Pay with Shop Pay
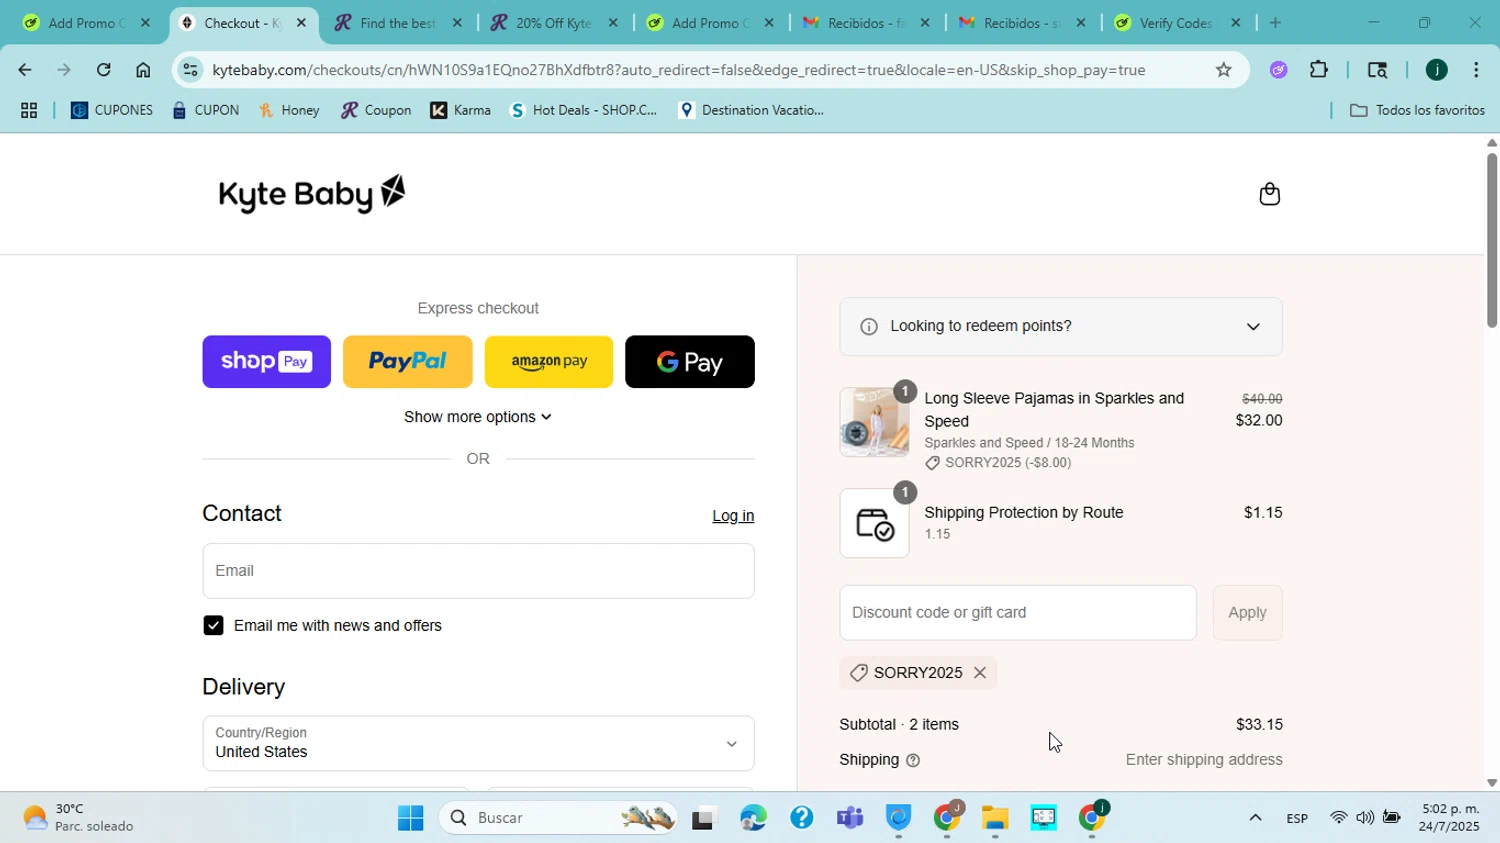Viewport: 1500px width, 843px height. (266, 362)
